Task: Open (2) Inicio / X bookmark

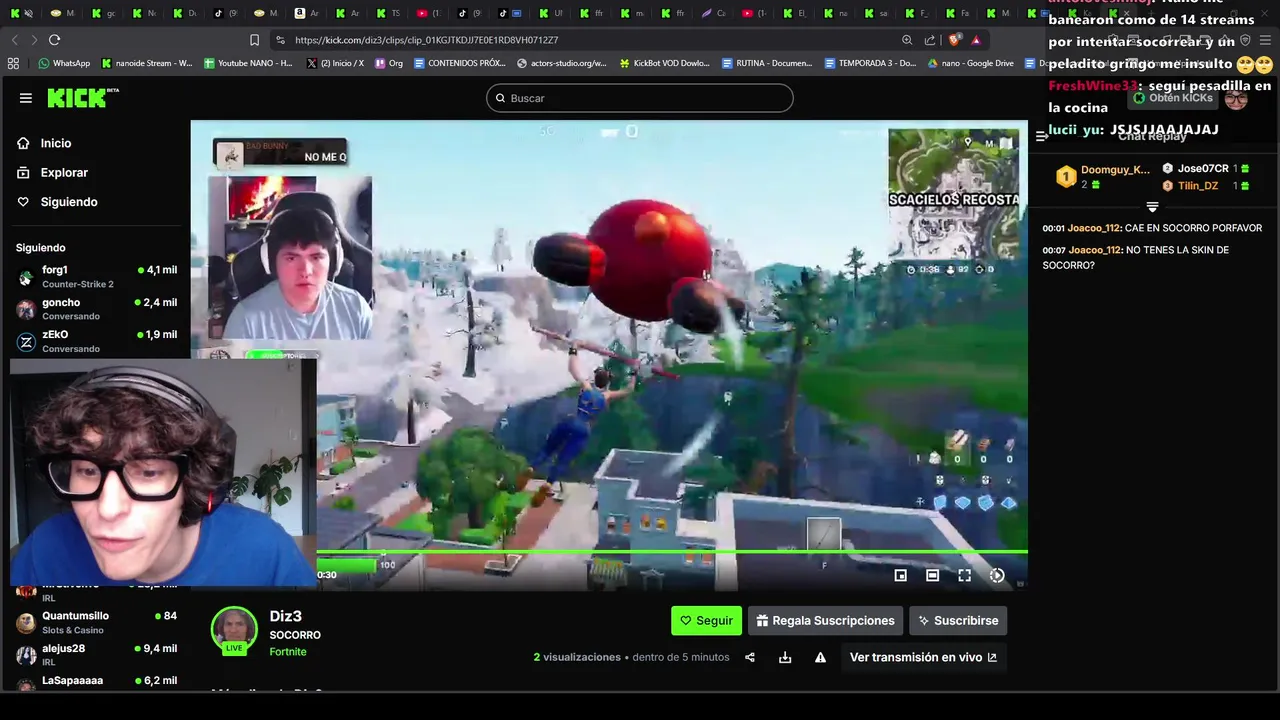Action: click(x=335, y=63)
